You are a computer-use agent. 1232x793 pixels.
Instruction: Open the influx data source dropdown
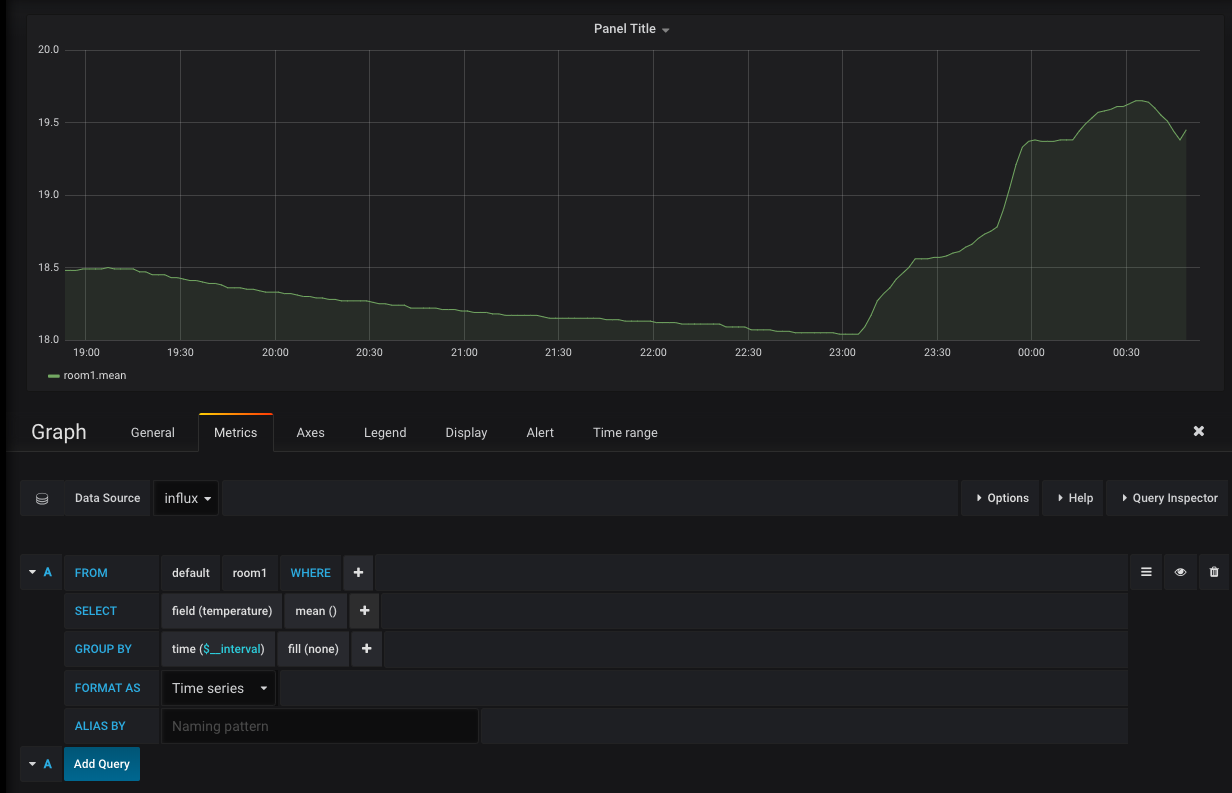pyautogui.click(x=187, y=498)
